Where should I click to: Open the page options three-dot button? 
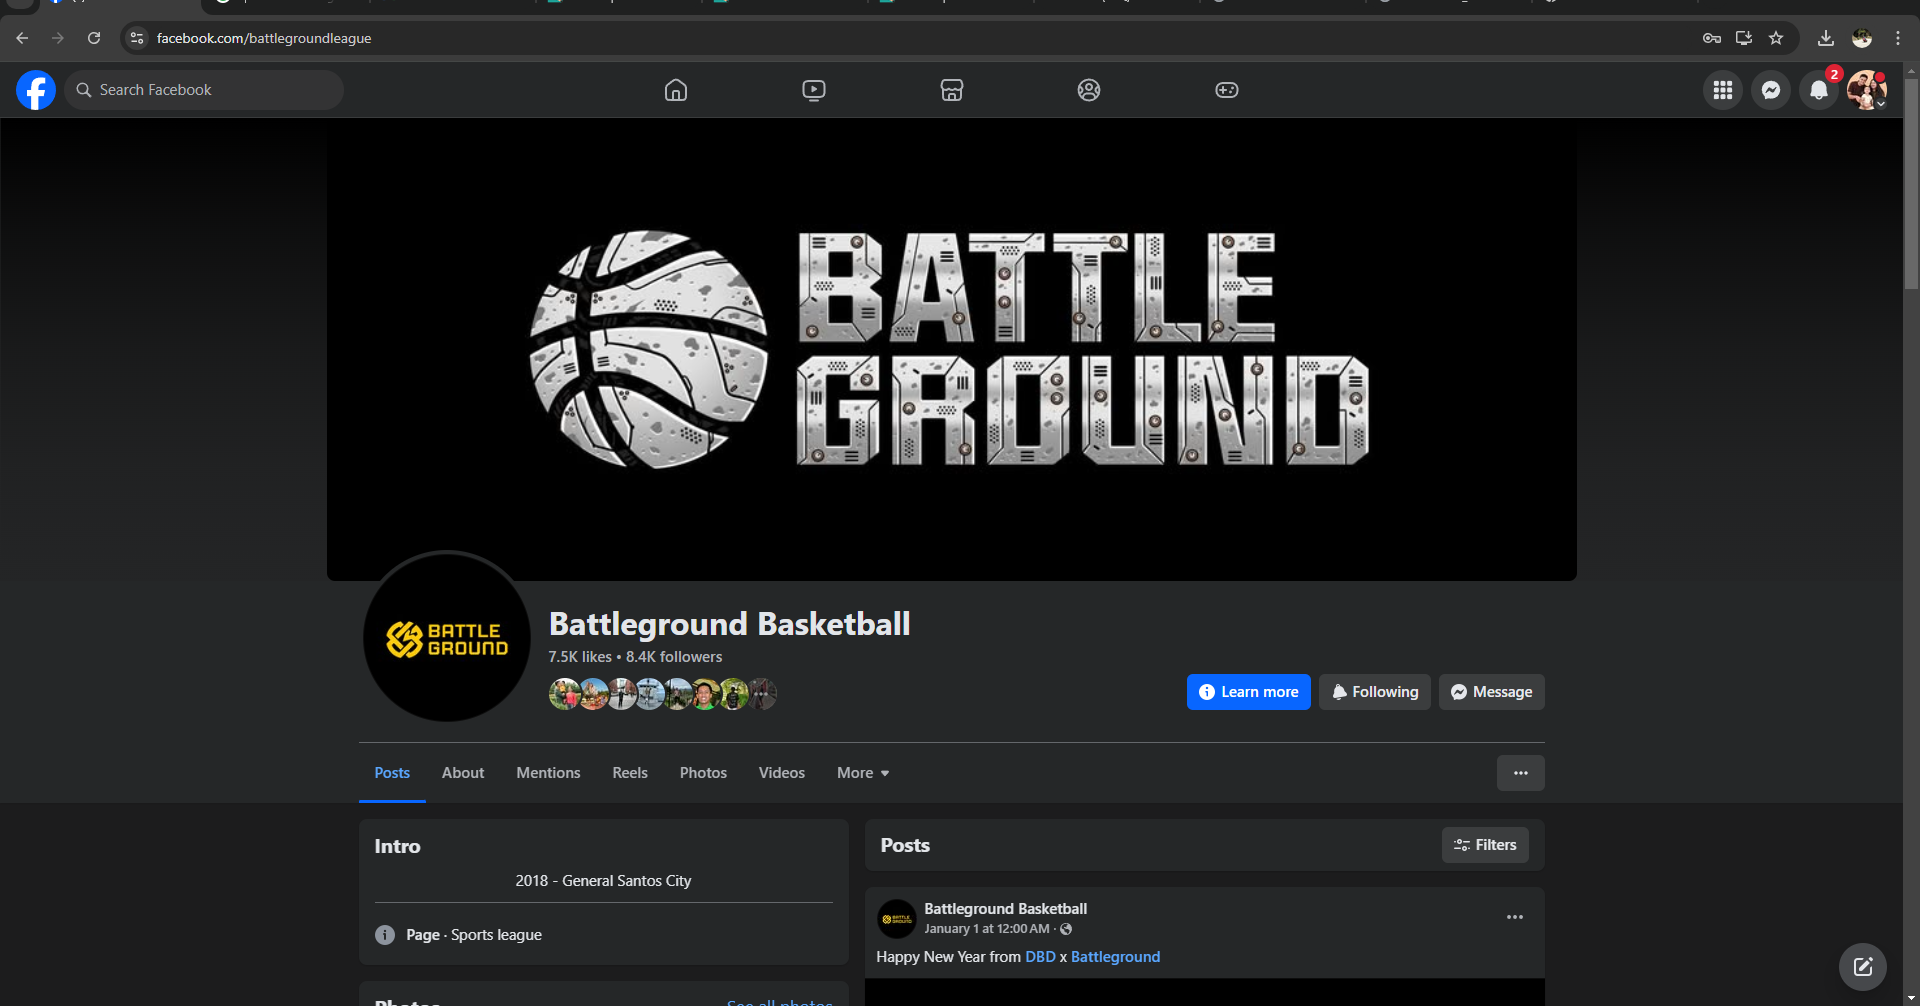pos(1521,773)
